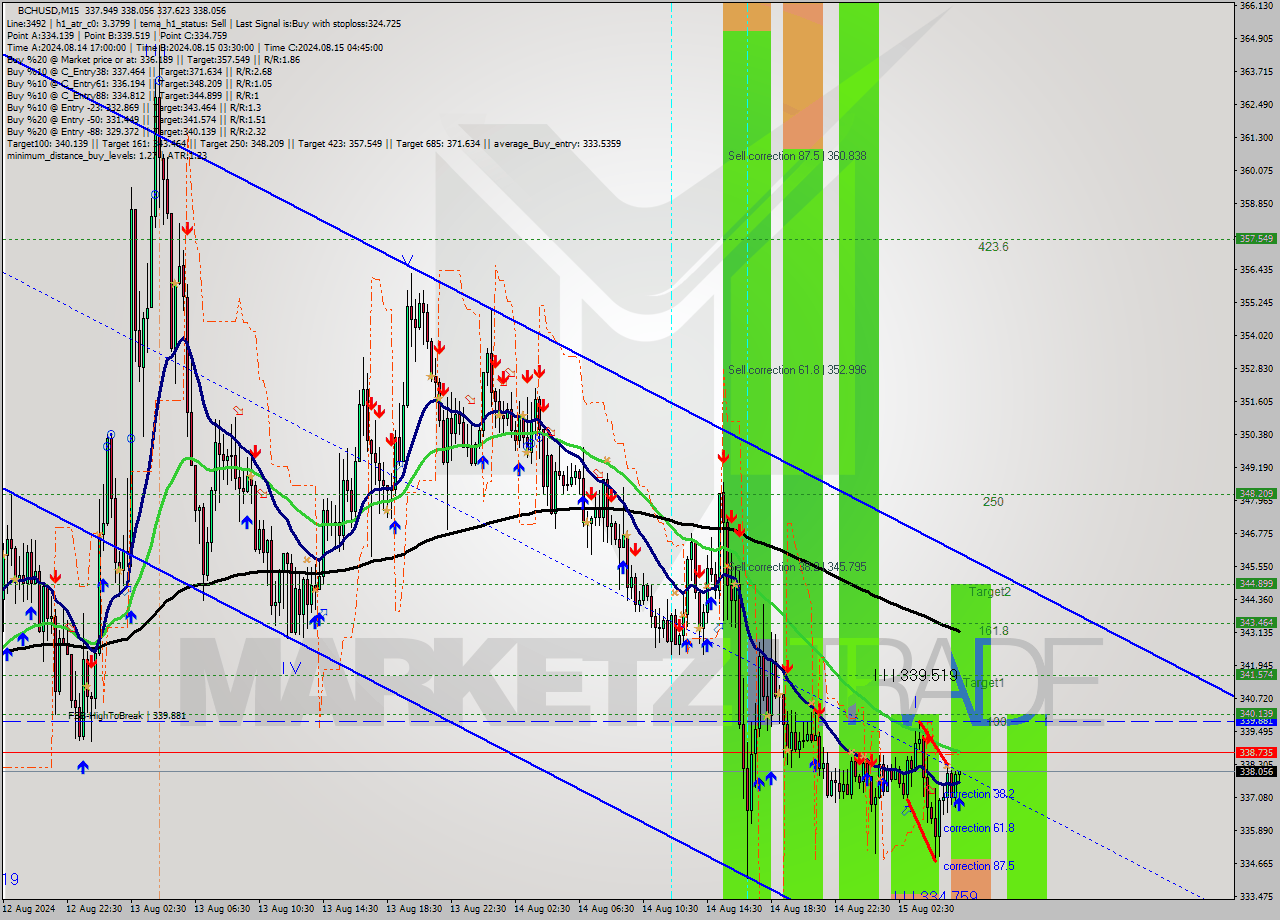
Task: Click the 'average_Buy_entry: 333.5359' text
Action: click(x=555, y=144)
